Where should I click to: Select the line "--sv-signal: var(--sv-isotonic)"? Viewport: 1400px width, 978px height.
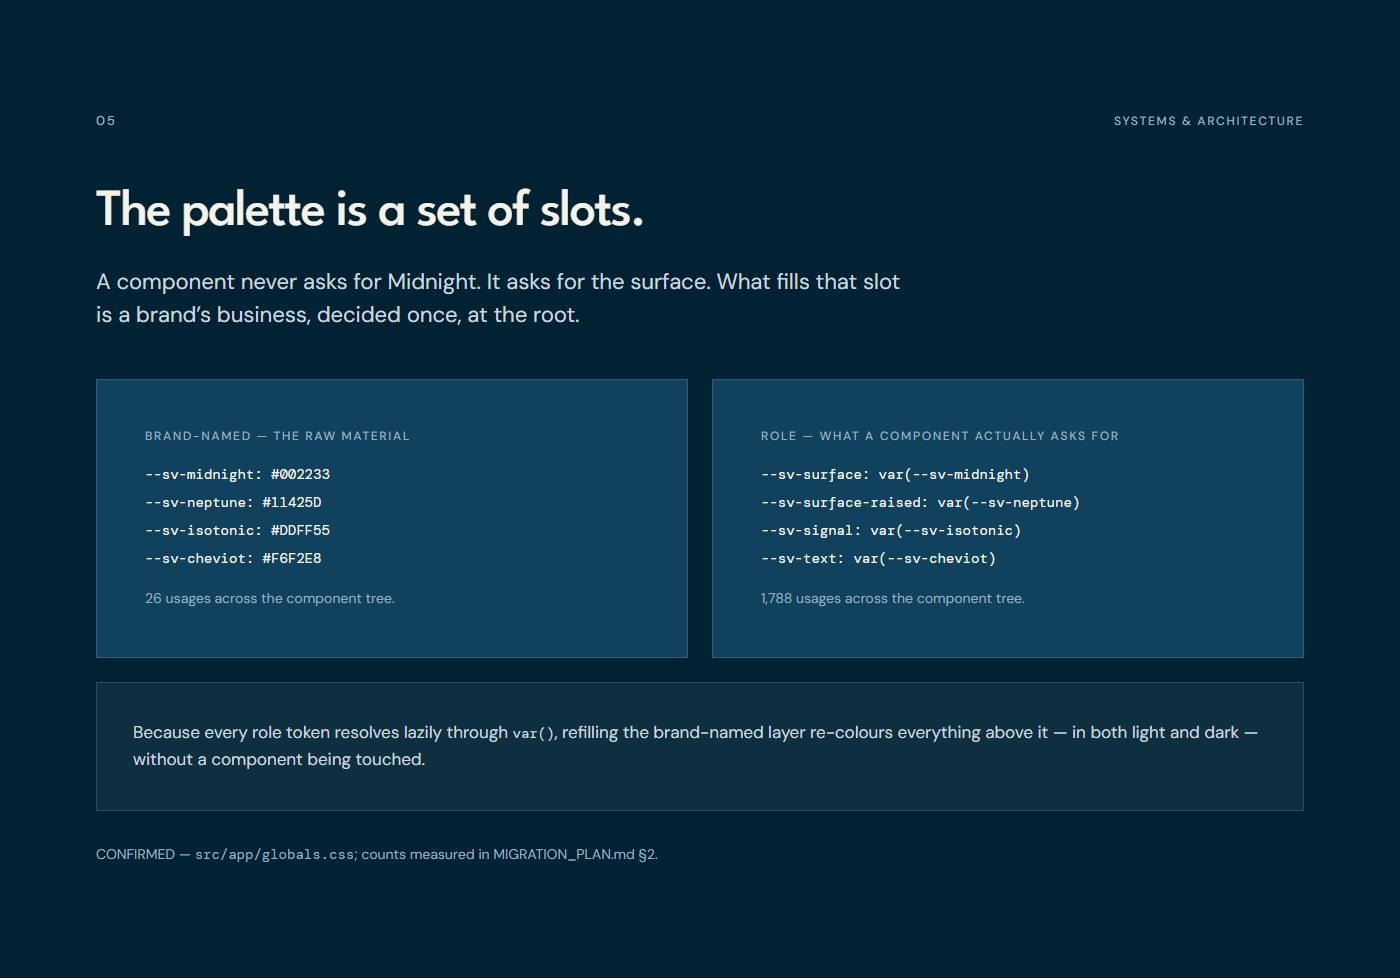[x=891, y=531]
